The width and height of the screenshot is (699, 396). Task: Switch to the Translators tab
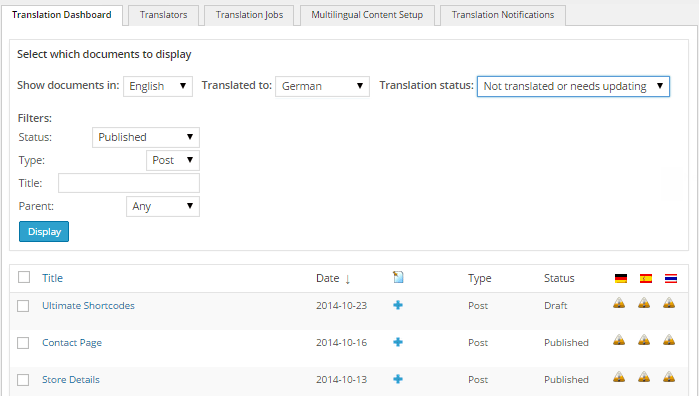164,15
